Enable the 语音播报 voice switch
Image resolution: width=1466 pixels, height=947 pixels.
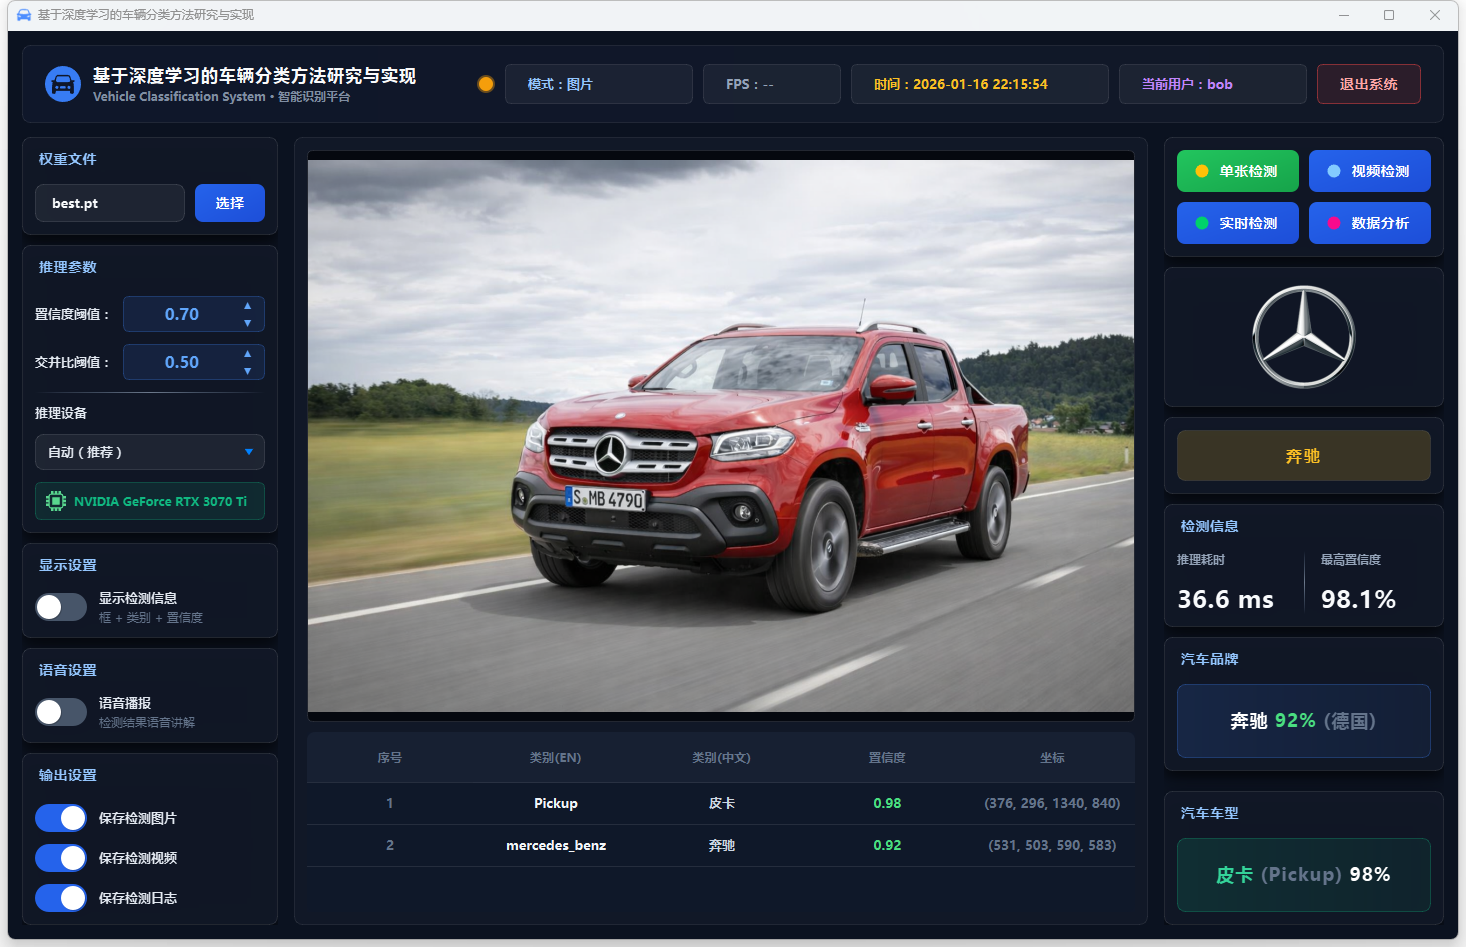[x=61, y=712]
